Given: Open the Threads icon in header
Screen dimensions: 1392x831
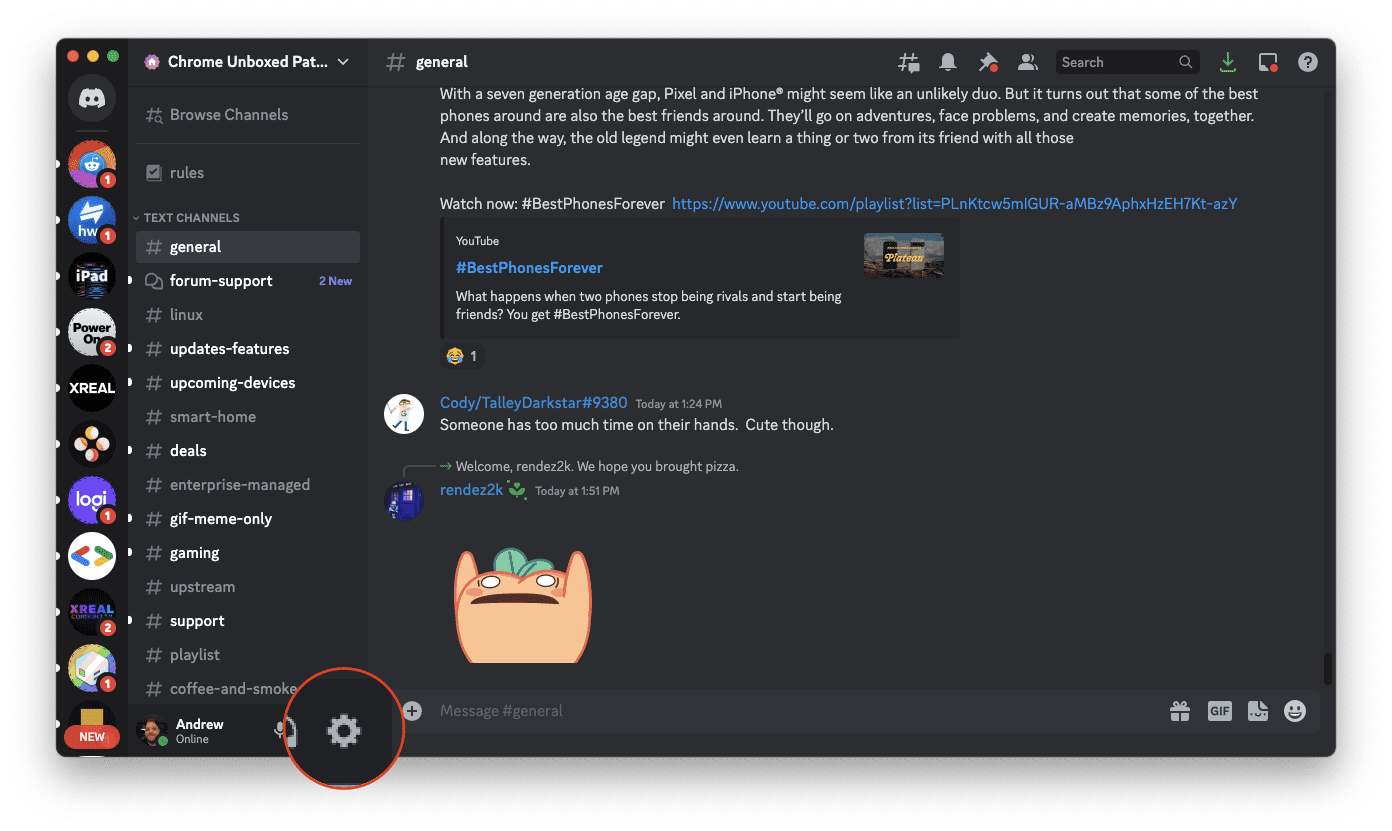Looking at the screenshot, I should tap(909, 62).
